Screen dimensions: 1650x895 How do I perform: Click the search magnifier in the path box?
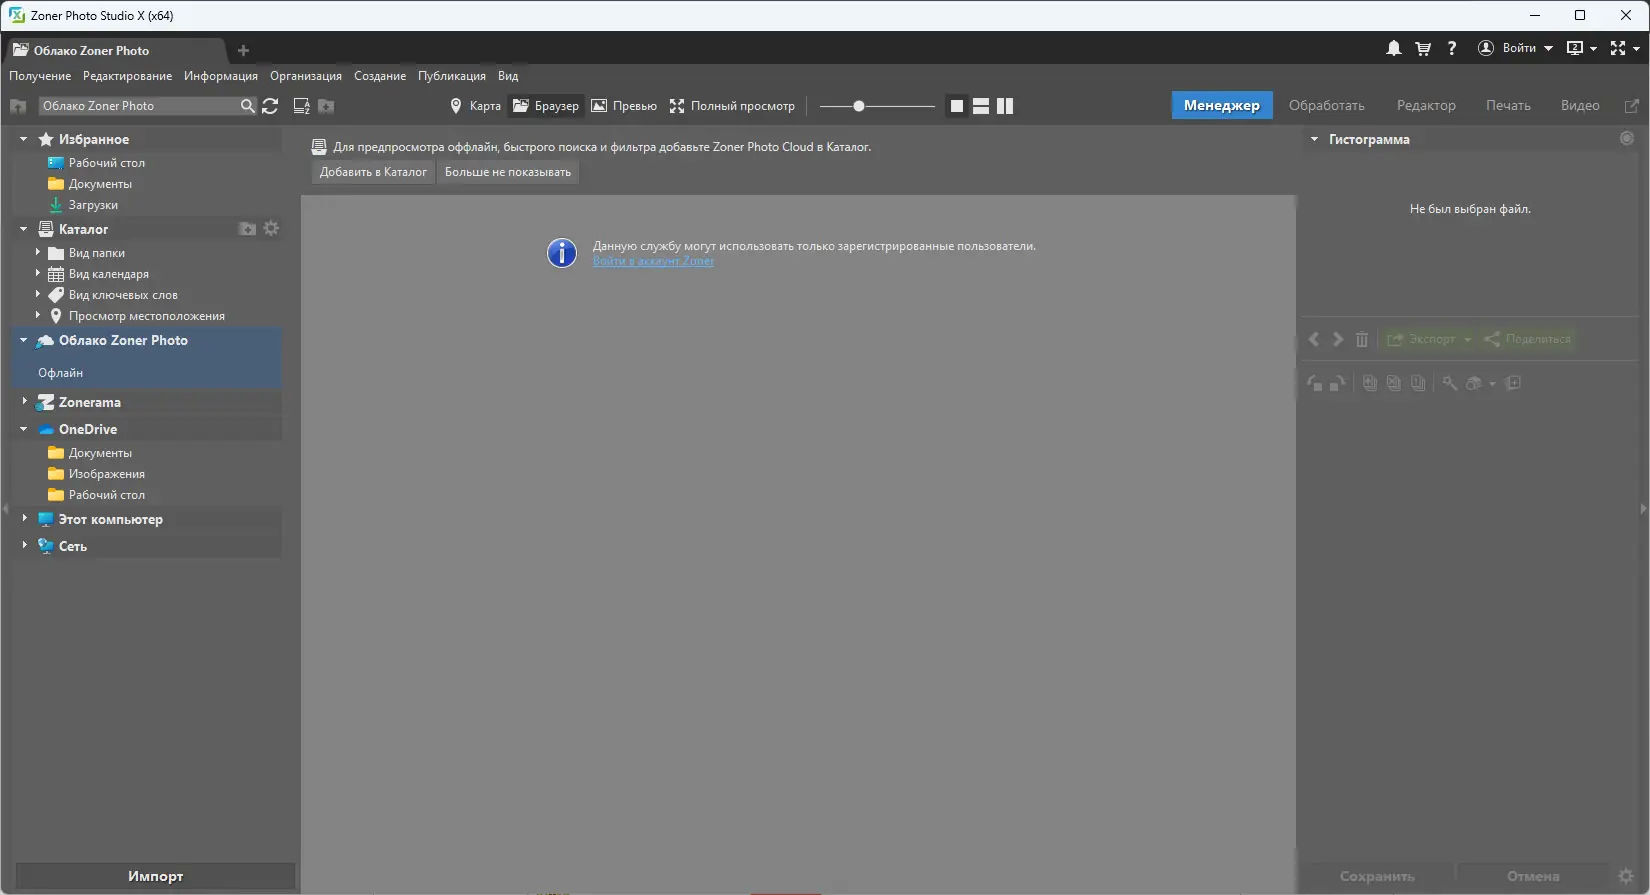[x=247, y=106]
